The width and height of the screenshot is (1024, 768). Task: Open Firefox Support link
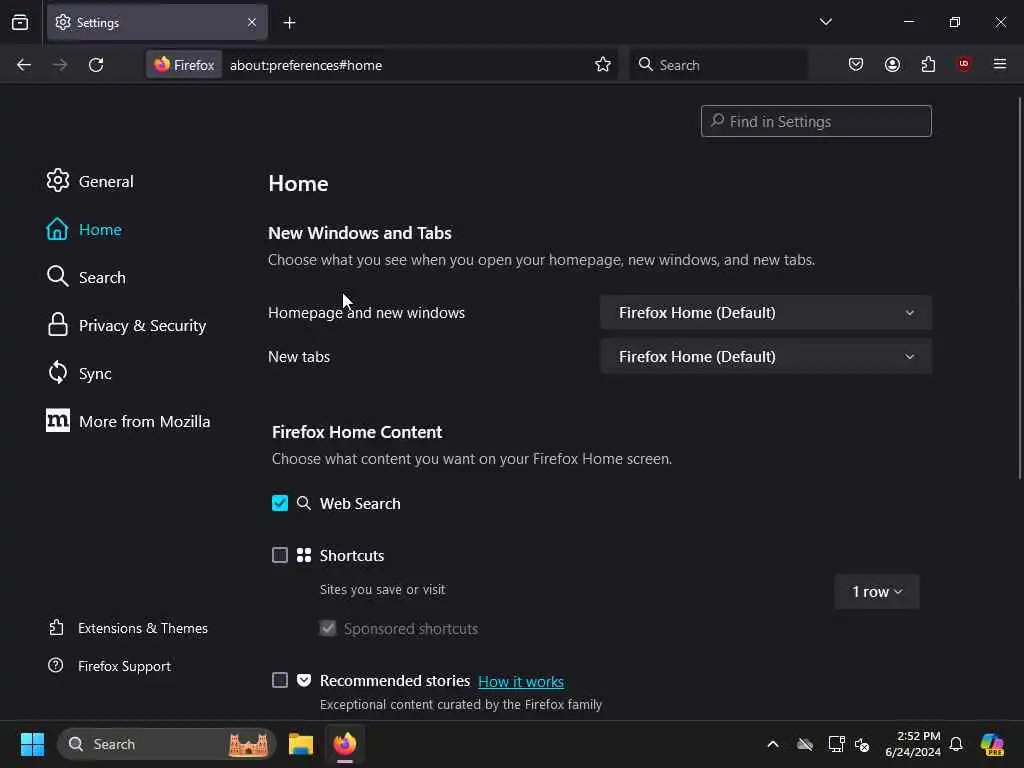click(109, 666)
